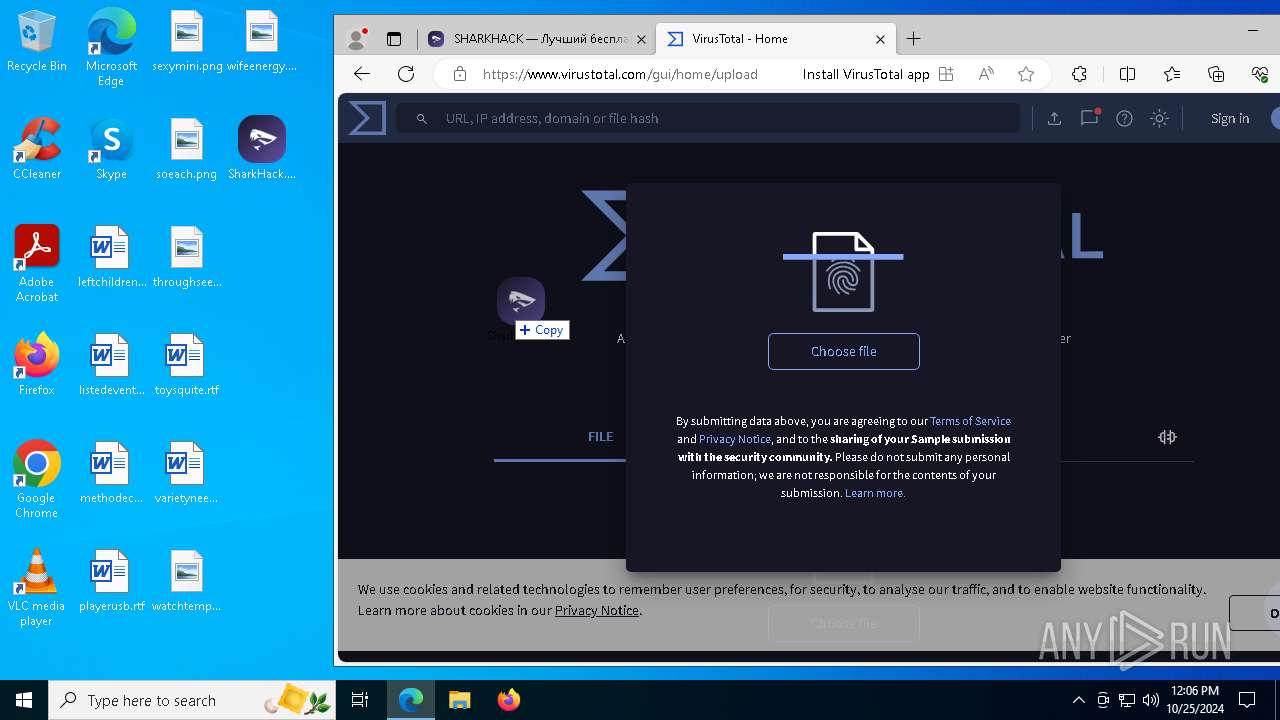Screen dimensions: 1280x720
Task: Open Privacy Notice link in cookie banner
Action: [597, 610]
